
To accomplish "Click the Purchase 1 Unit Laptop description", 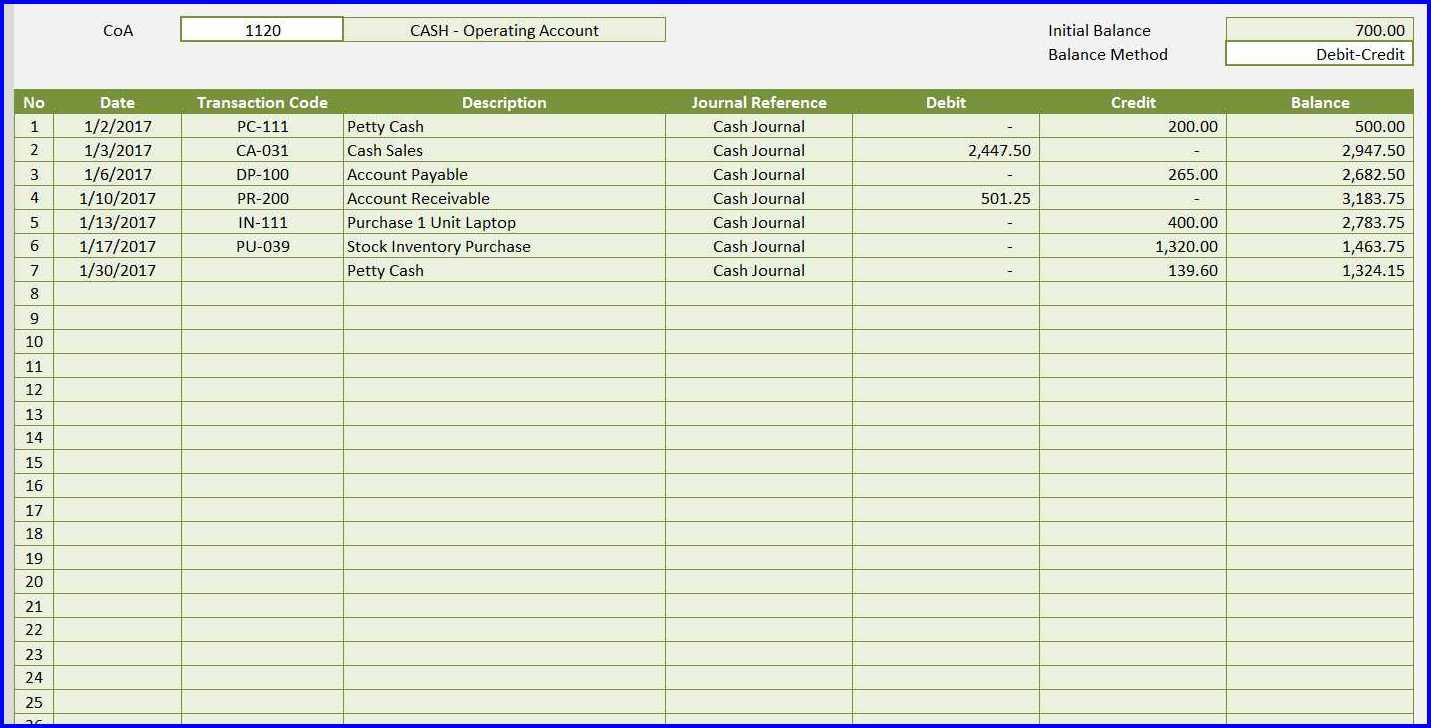I will (x=504, y=222).
